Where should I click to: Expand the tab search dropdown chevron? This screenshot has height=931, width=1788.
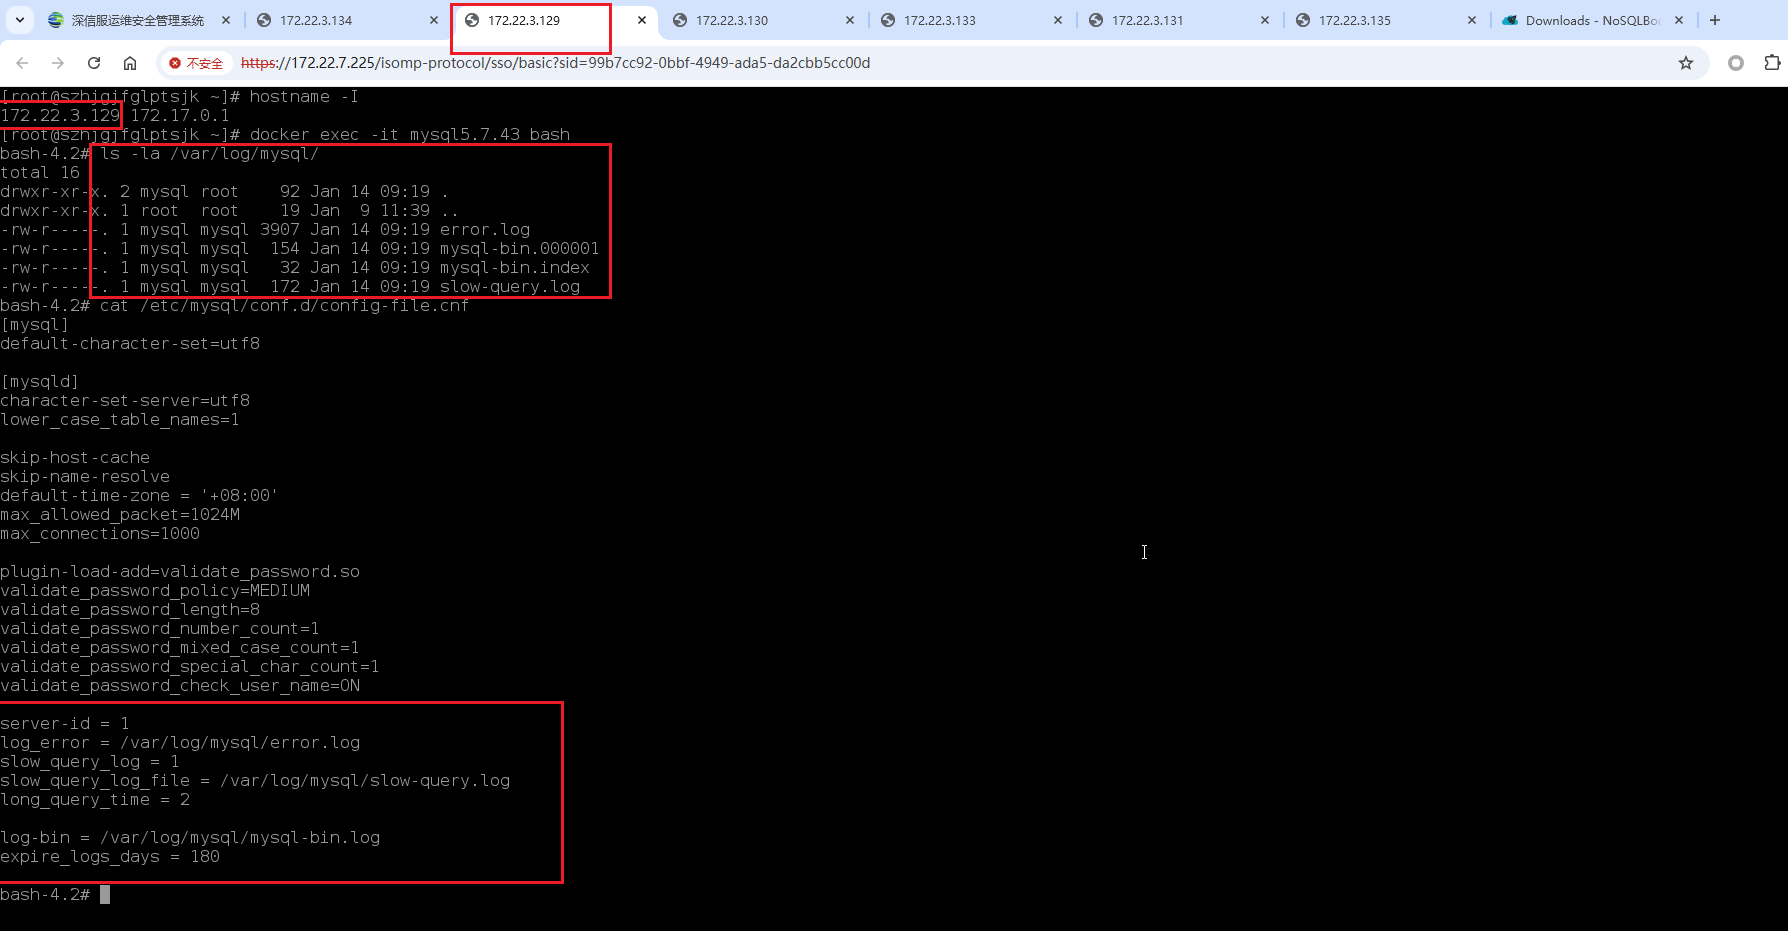20,20
